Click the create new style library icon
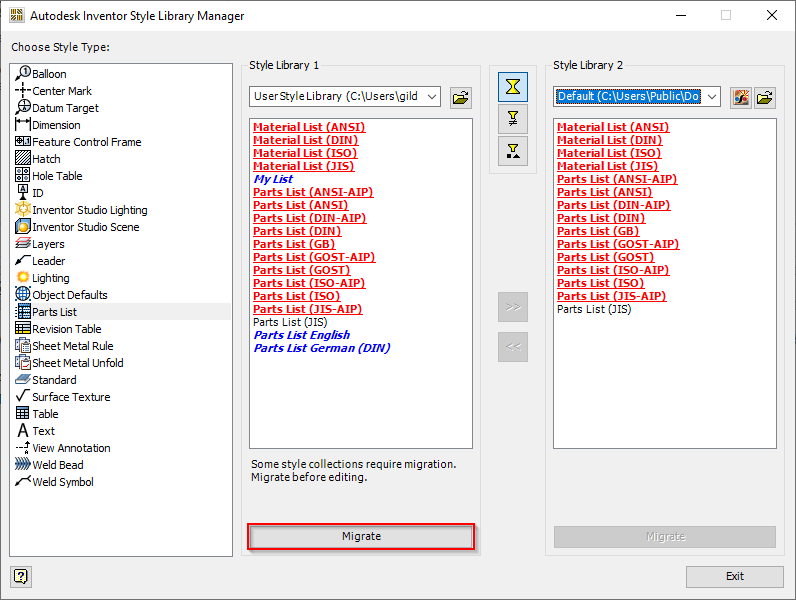 (x=741, y=97)
